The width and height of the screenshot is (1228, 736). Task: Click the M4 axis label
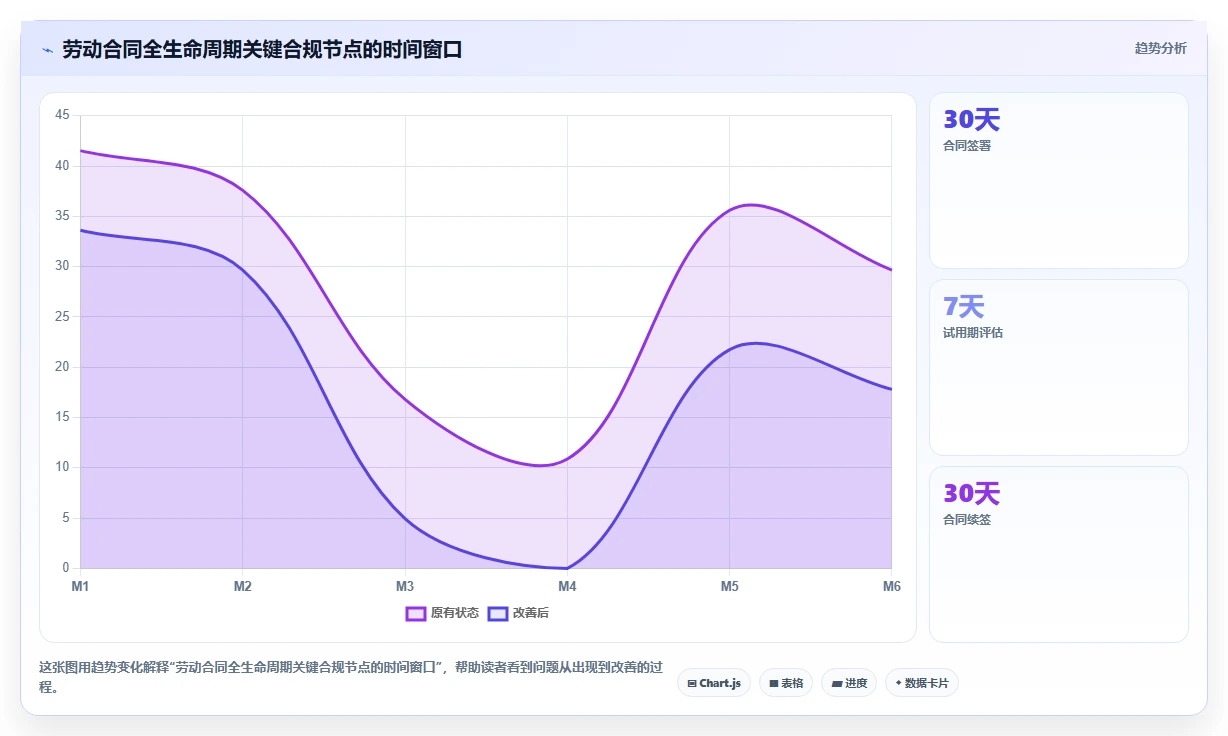point(567,587)
